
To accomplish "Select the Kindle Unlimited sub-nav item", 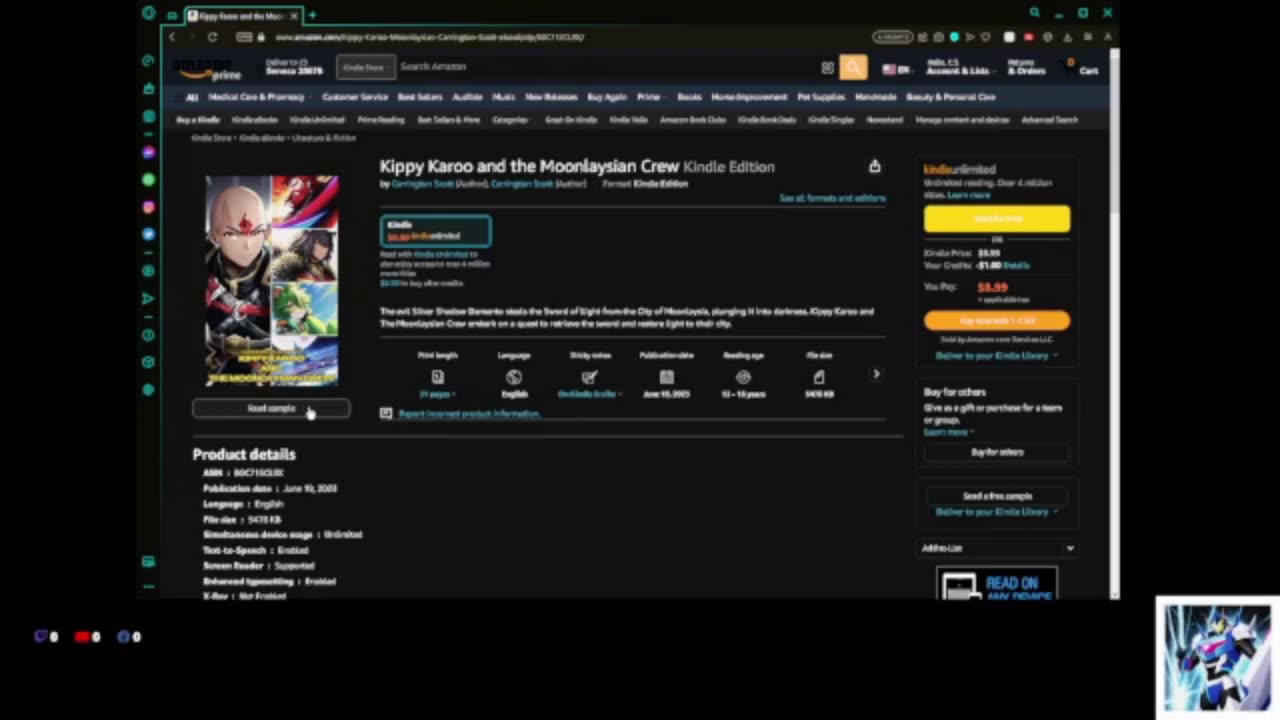I will (317, 120).
